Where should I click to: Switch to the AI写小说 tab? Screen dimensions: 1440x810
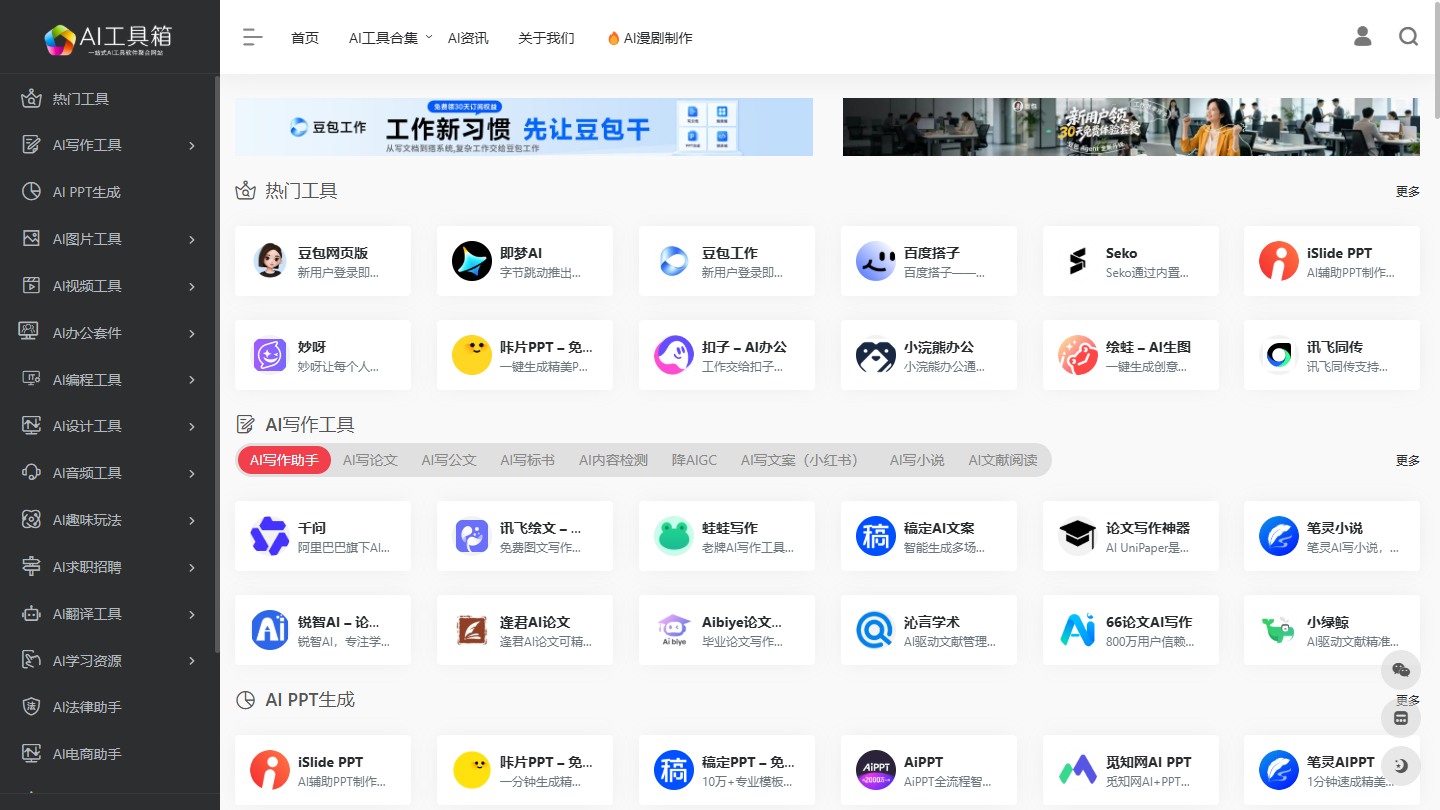tap(917, 460)
